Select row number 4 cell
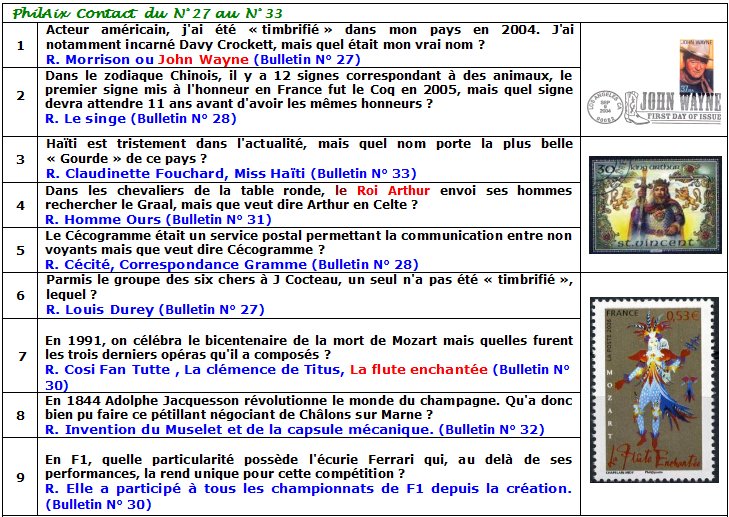The height and width of the screenshot is (517, 729). (x=20, y=205)
